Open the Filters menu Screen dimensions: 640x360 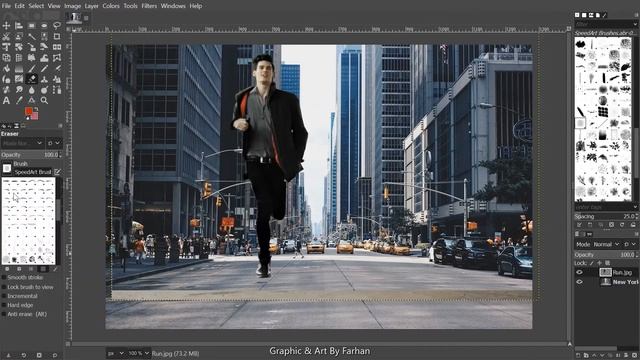click(149, 6)
